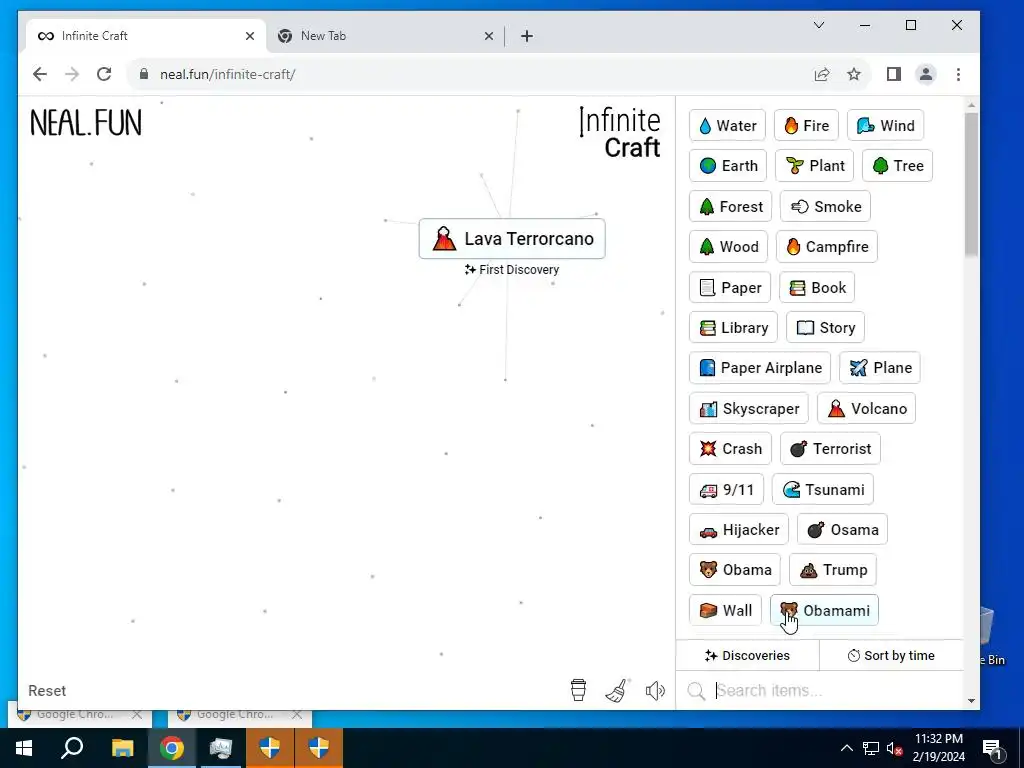Click the Story element
This screenshot has width=1024, height=768.
point(825,328)
